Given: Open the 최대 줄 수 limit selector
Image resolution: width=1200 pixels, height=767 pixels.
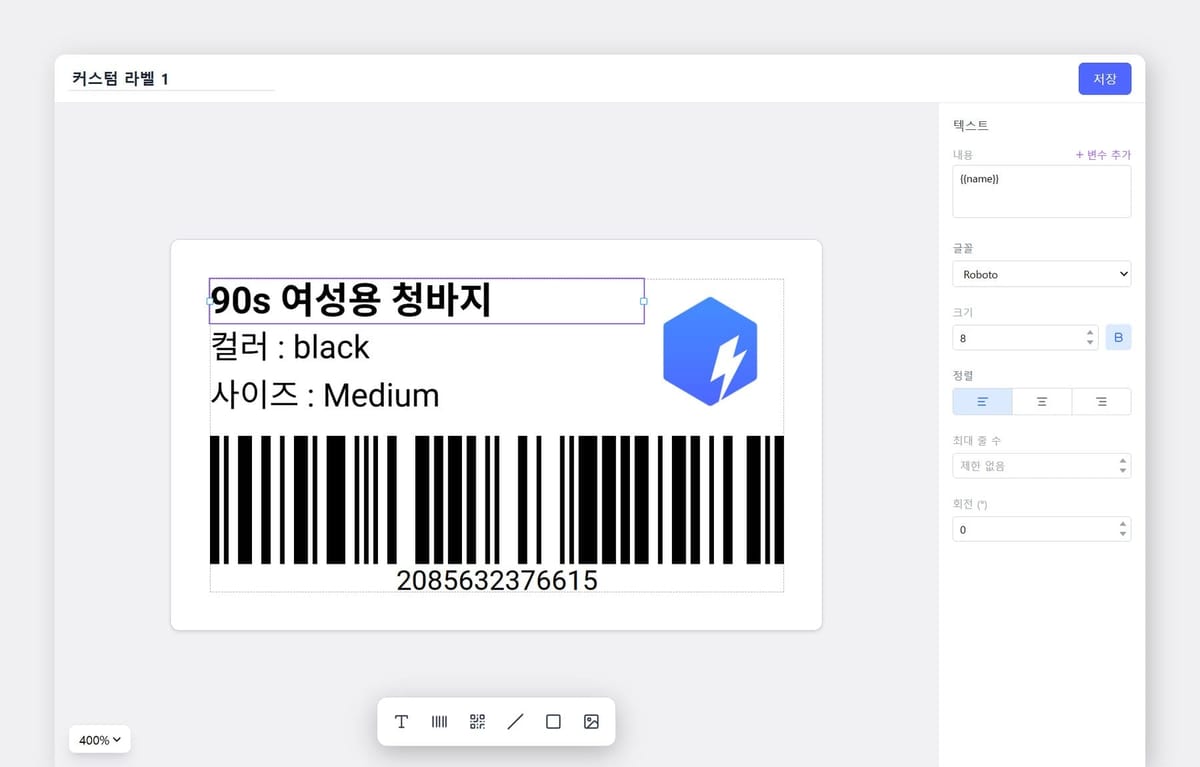Looking at the screenshot, I should click(x=1041, y=465).
